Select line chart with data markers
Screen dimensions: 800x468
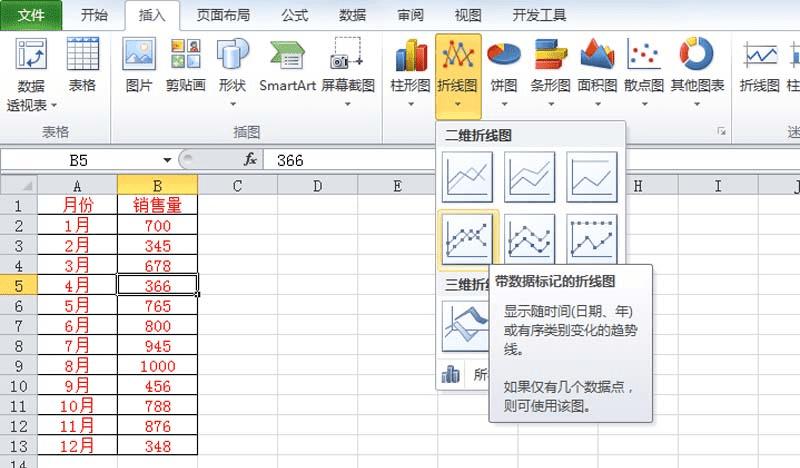(467, 239)
